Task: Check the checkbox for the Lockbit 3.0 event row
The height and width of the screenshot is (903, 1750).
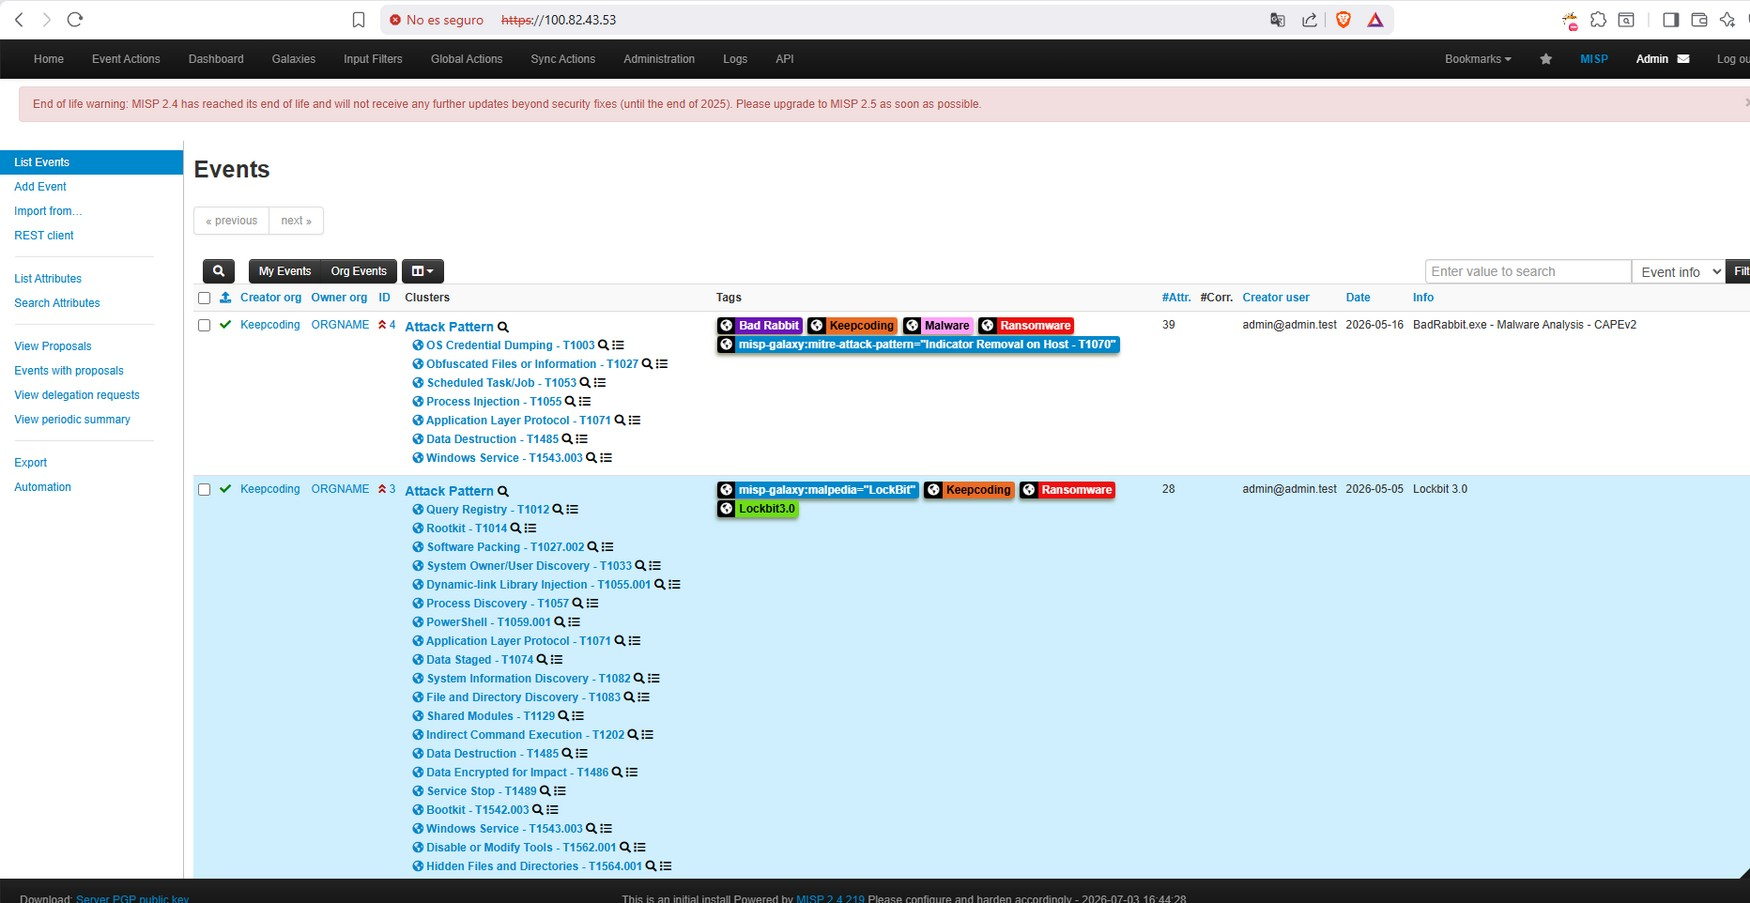Action: (204, 490)
